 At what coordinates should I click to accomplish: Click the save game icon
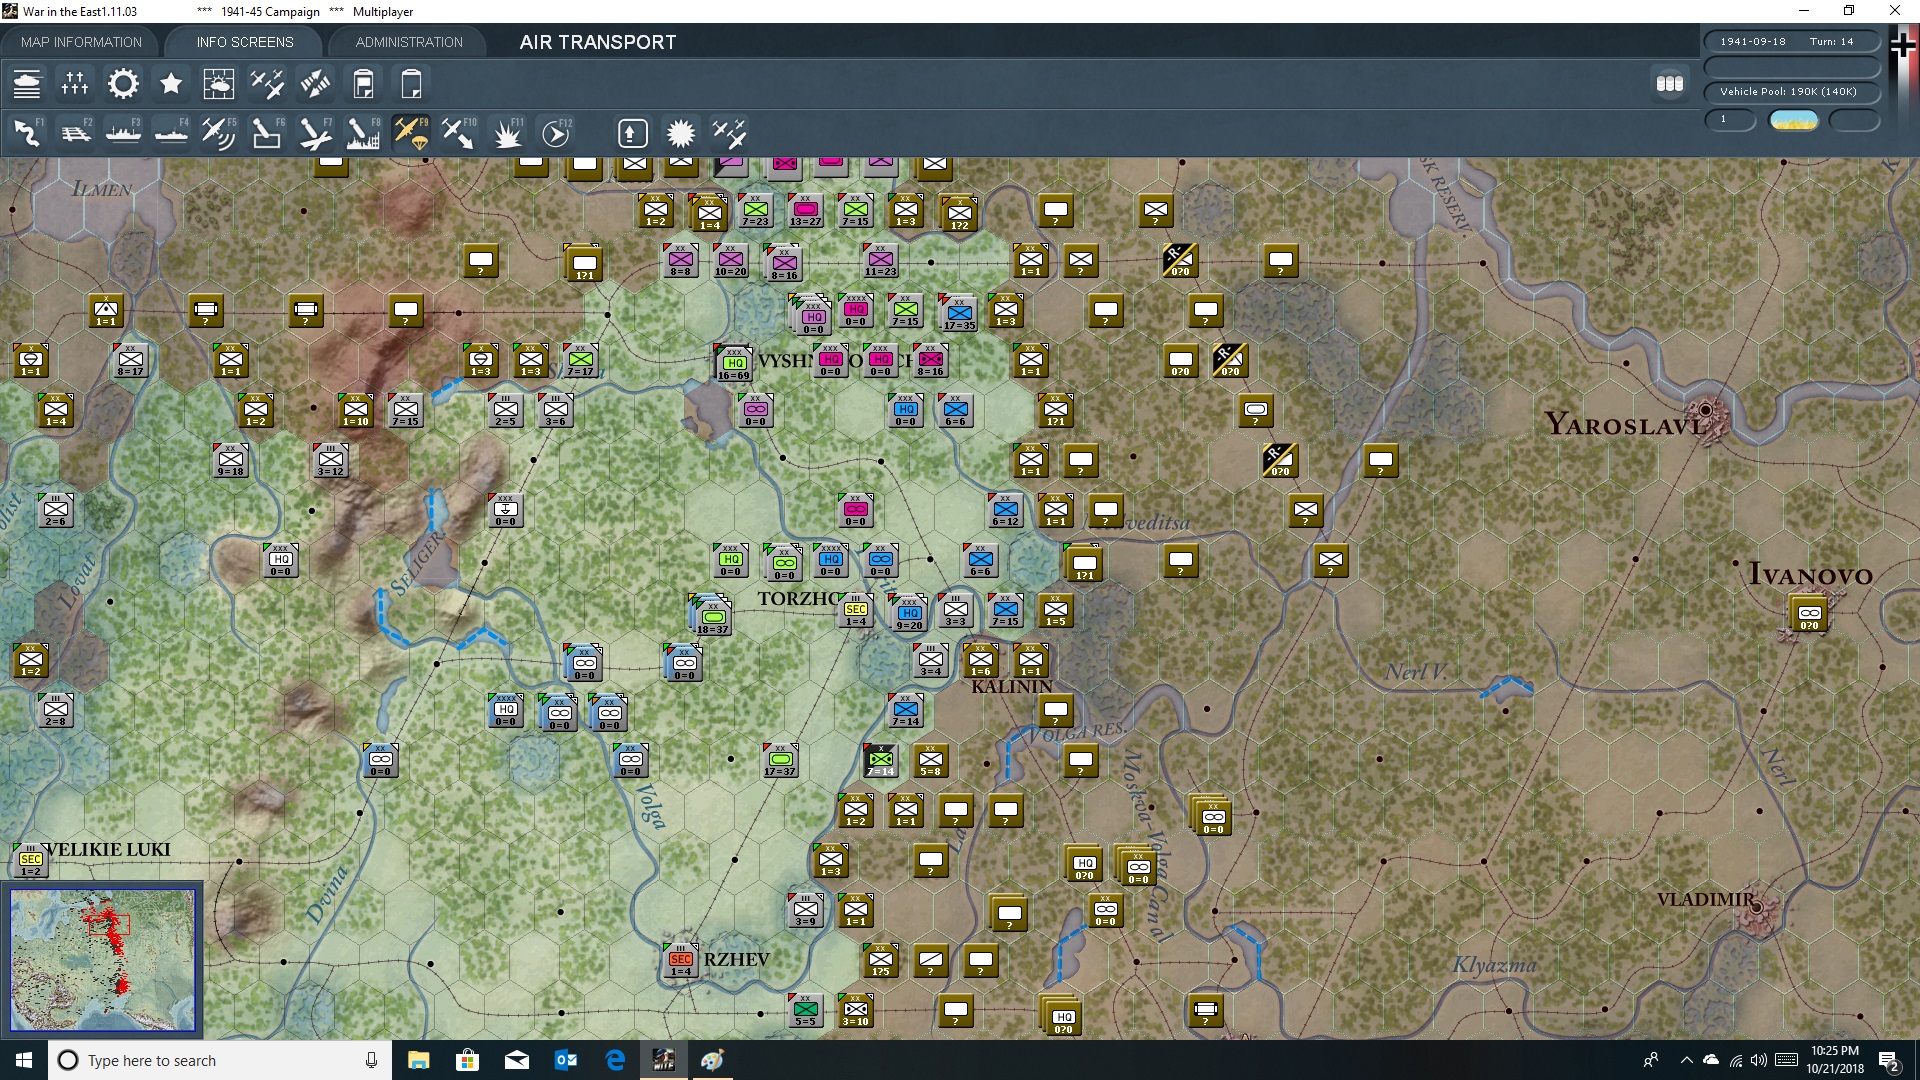(x=363, y=84)
